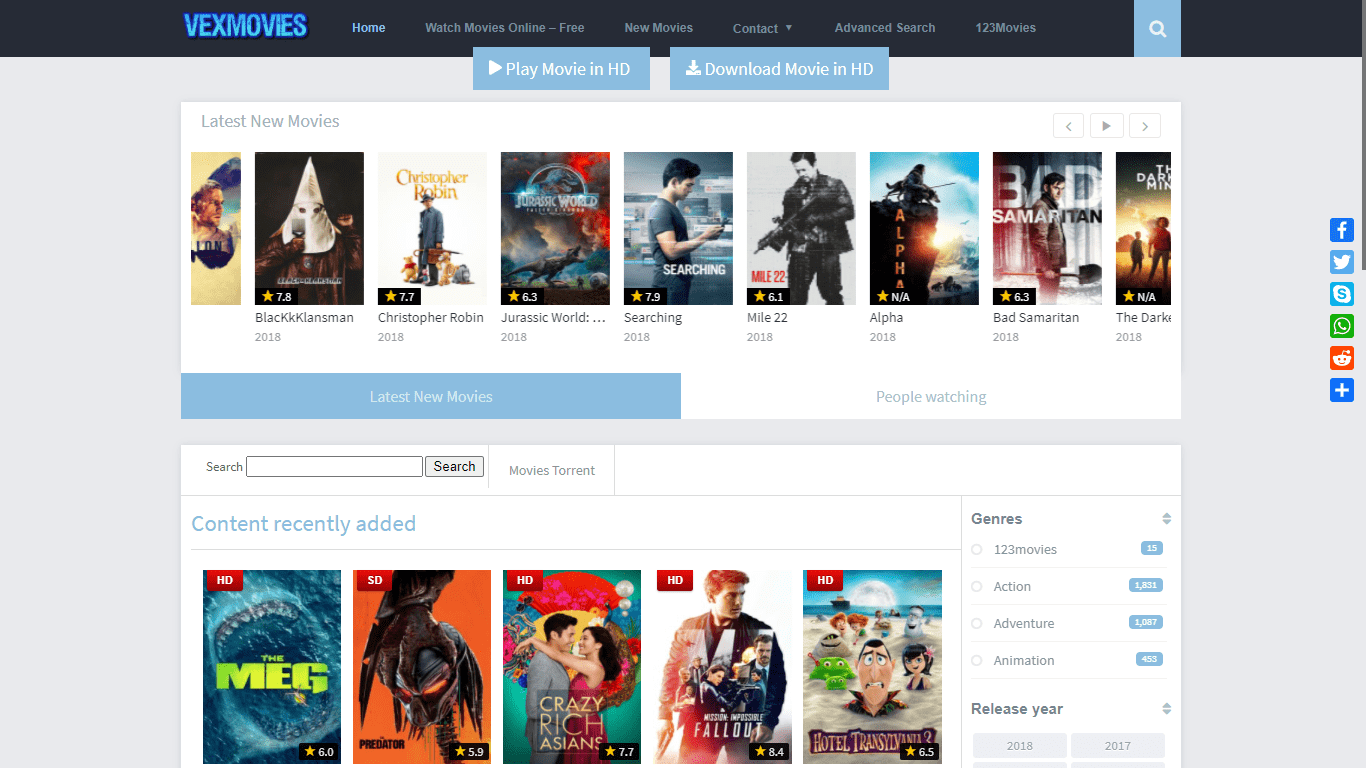
Task: Collapse the Genres section arrows
Action: [x=1166, y=519]
